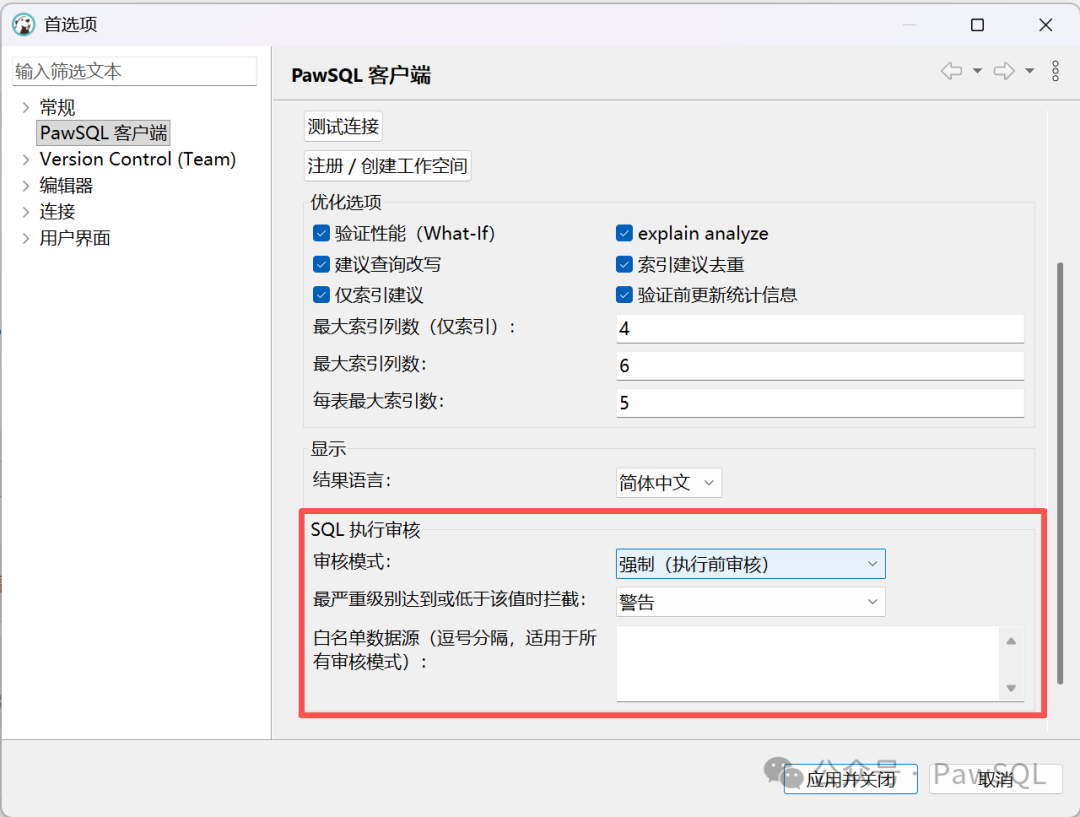This screenshot has width=1080, height=817.
Task: Click the 输入筛选文本 filter field
Action: 134,72
